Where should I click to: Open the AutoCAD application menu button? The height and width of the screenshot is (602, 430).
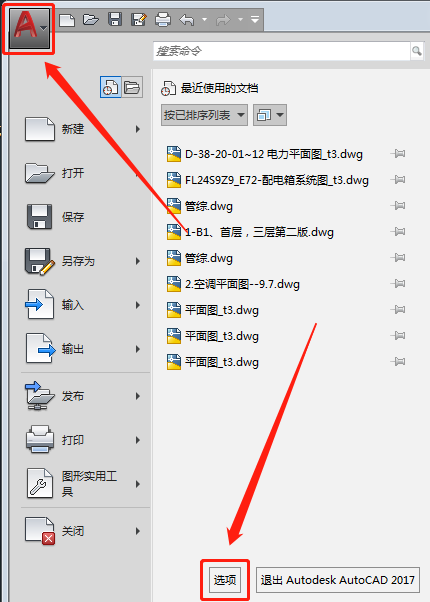[x=29, y=28]
